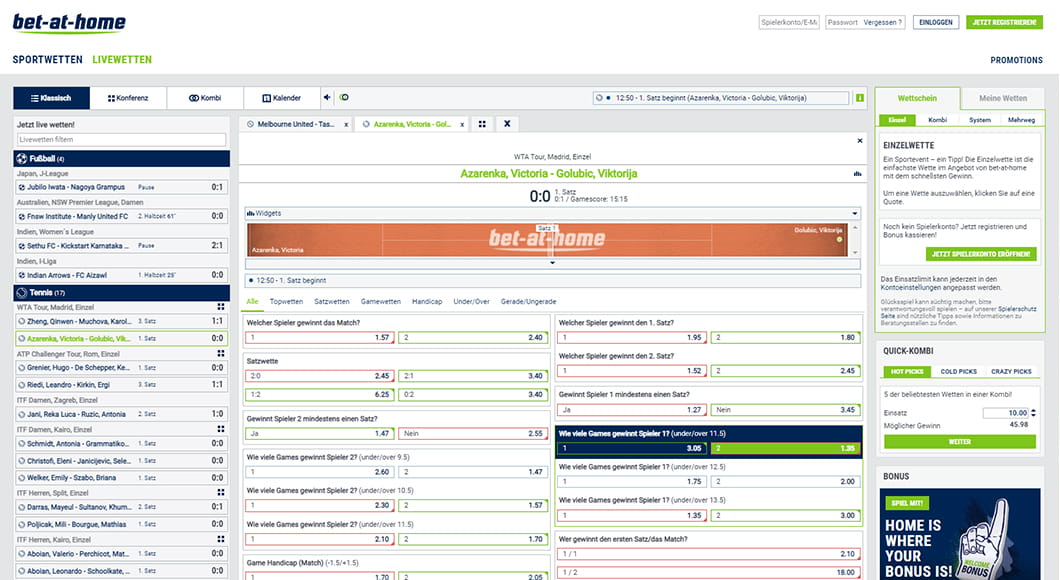Open statistics icon next to match title
Viewport: 1060px width, 580px height.
(857, 174)
